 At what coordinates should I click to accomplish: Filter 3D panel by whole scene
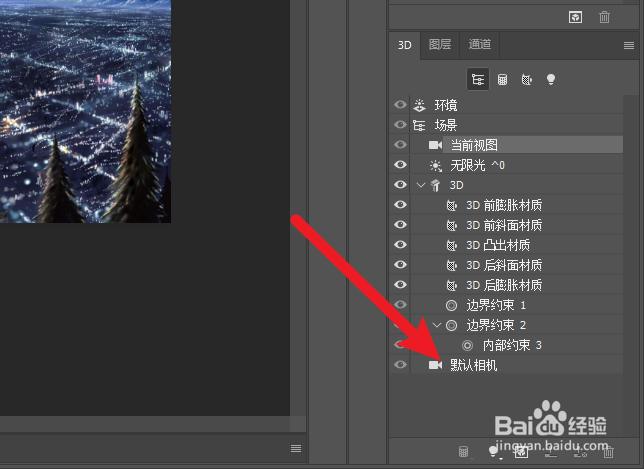click(478, 79)
